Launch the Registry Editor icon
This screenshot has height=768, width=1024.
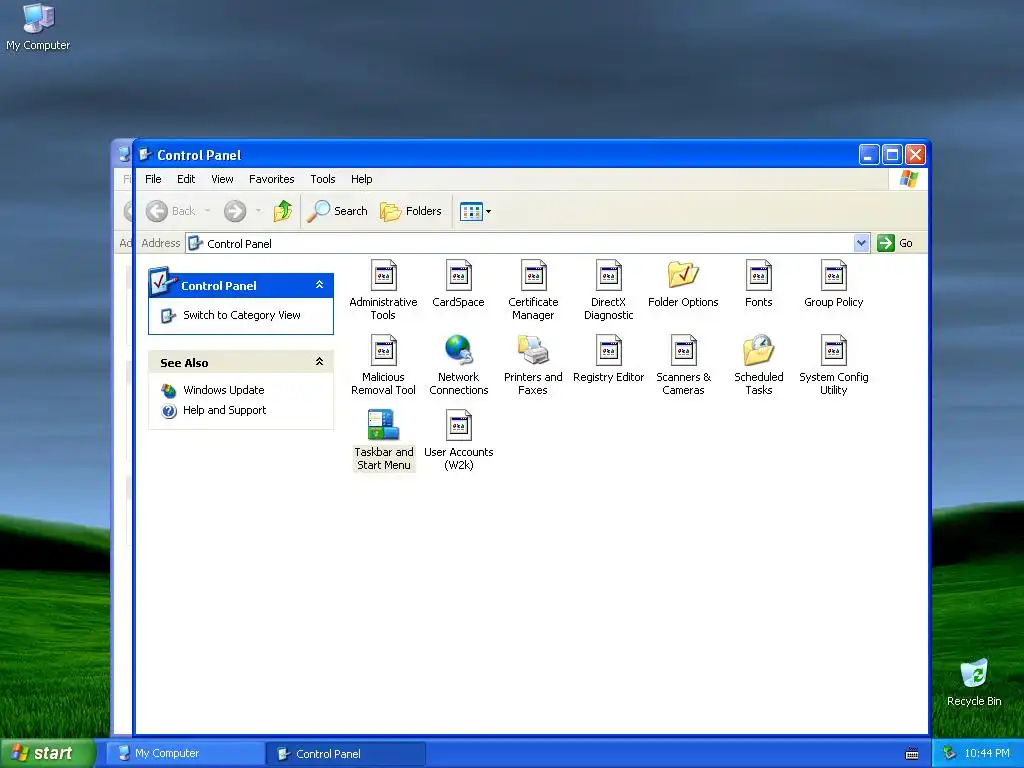click(x=609, y=359)
